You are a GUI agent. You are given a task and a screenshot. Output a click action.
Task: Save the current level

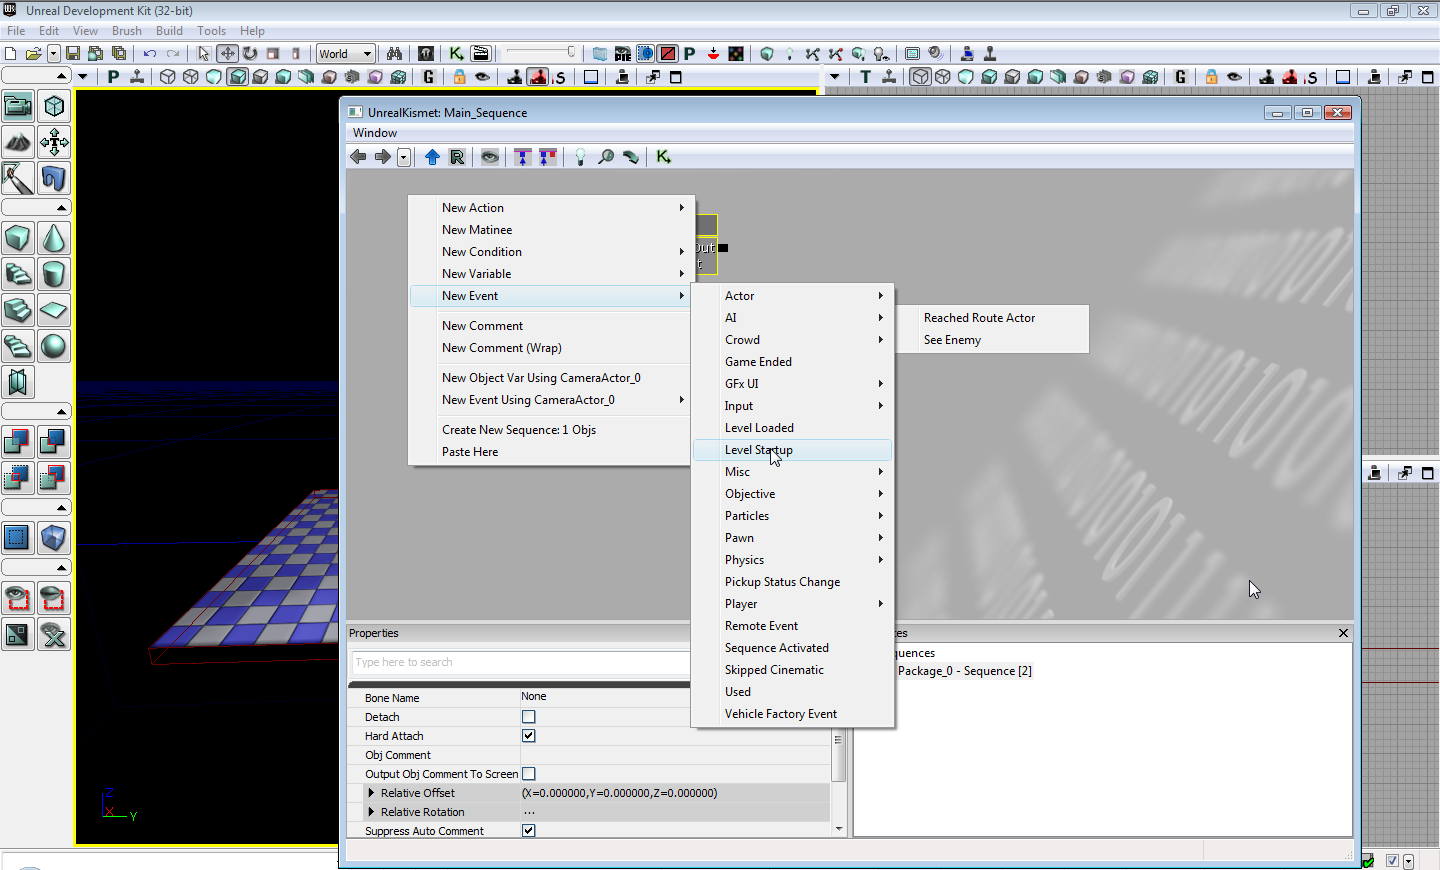(73, 53)
